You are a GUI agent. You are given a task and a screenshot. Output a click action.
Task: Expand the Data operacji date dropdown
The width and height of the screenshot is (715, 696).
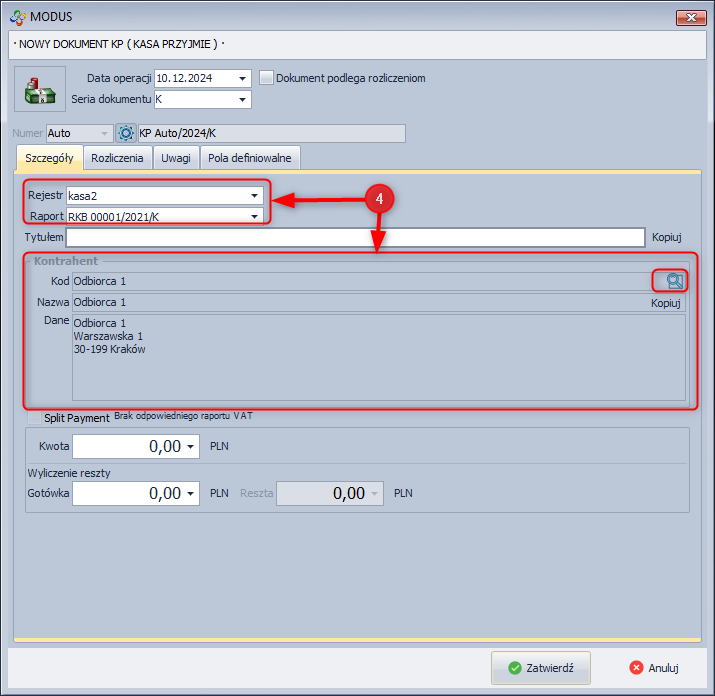[x=243, y=78]
